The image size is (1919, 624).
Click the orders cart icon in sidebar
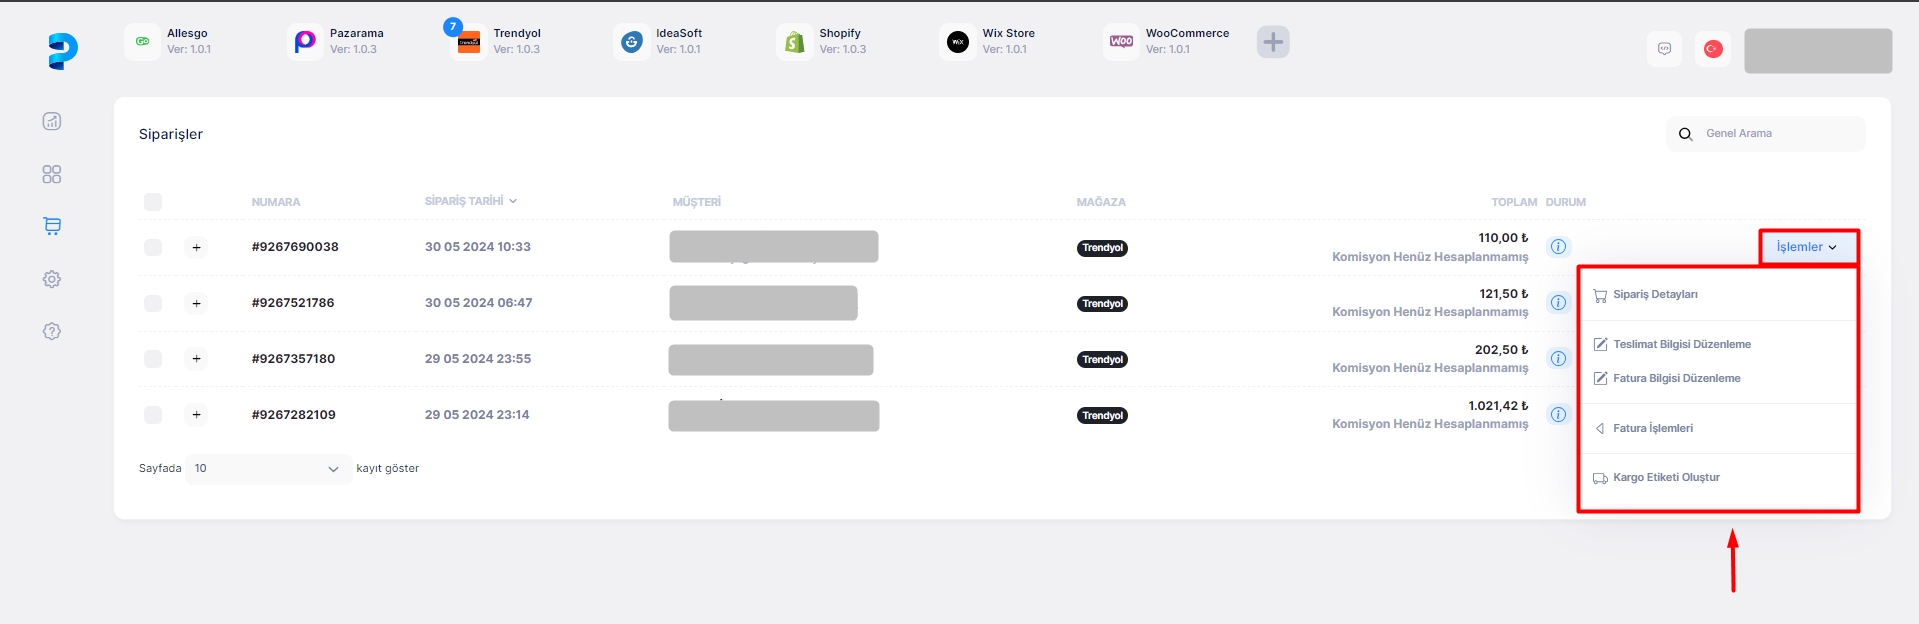[52, 226]
